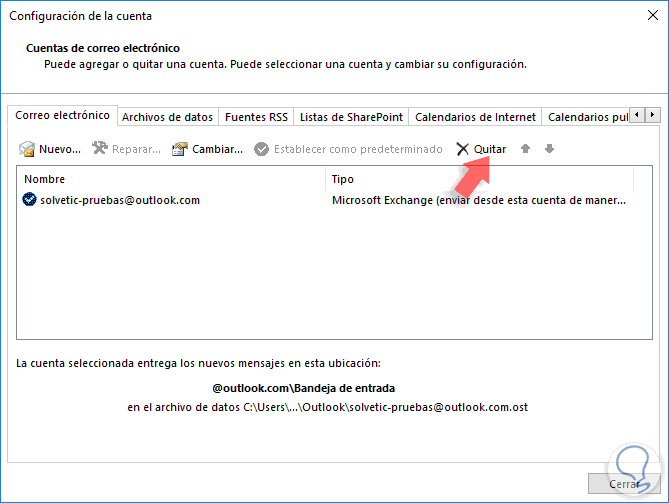This screenshot has height=503, width=669.
Task: Select the solvetic-pruebas@outlook.com account name
Action: tap(120, 200)
